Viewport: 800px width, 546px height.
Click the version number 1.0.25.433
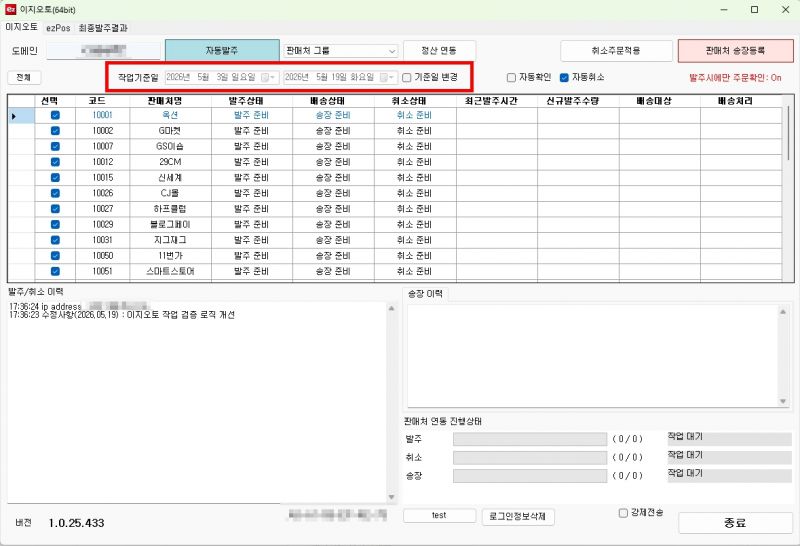click(77, 523)
